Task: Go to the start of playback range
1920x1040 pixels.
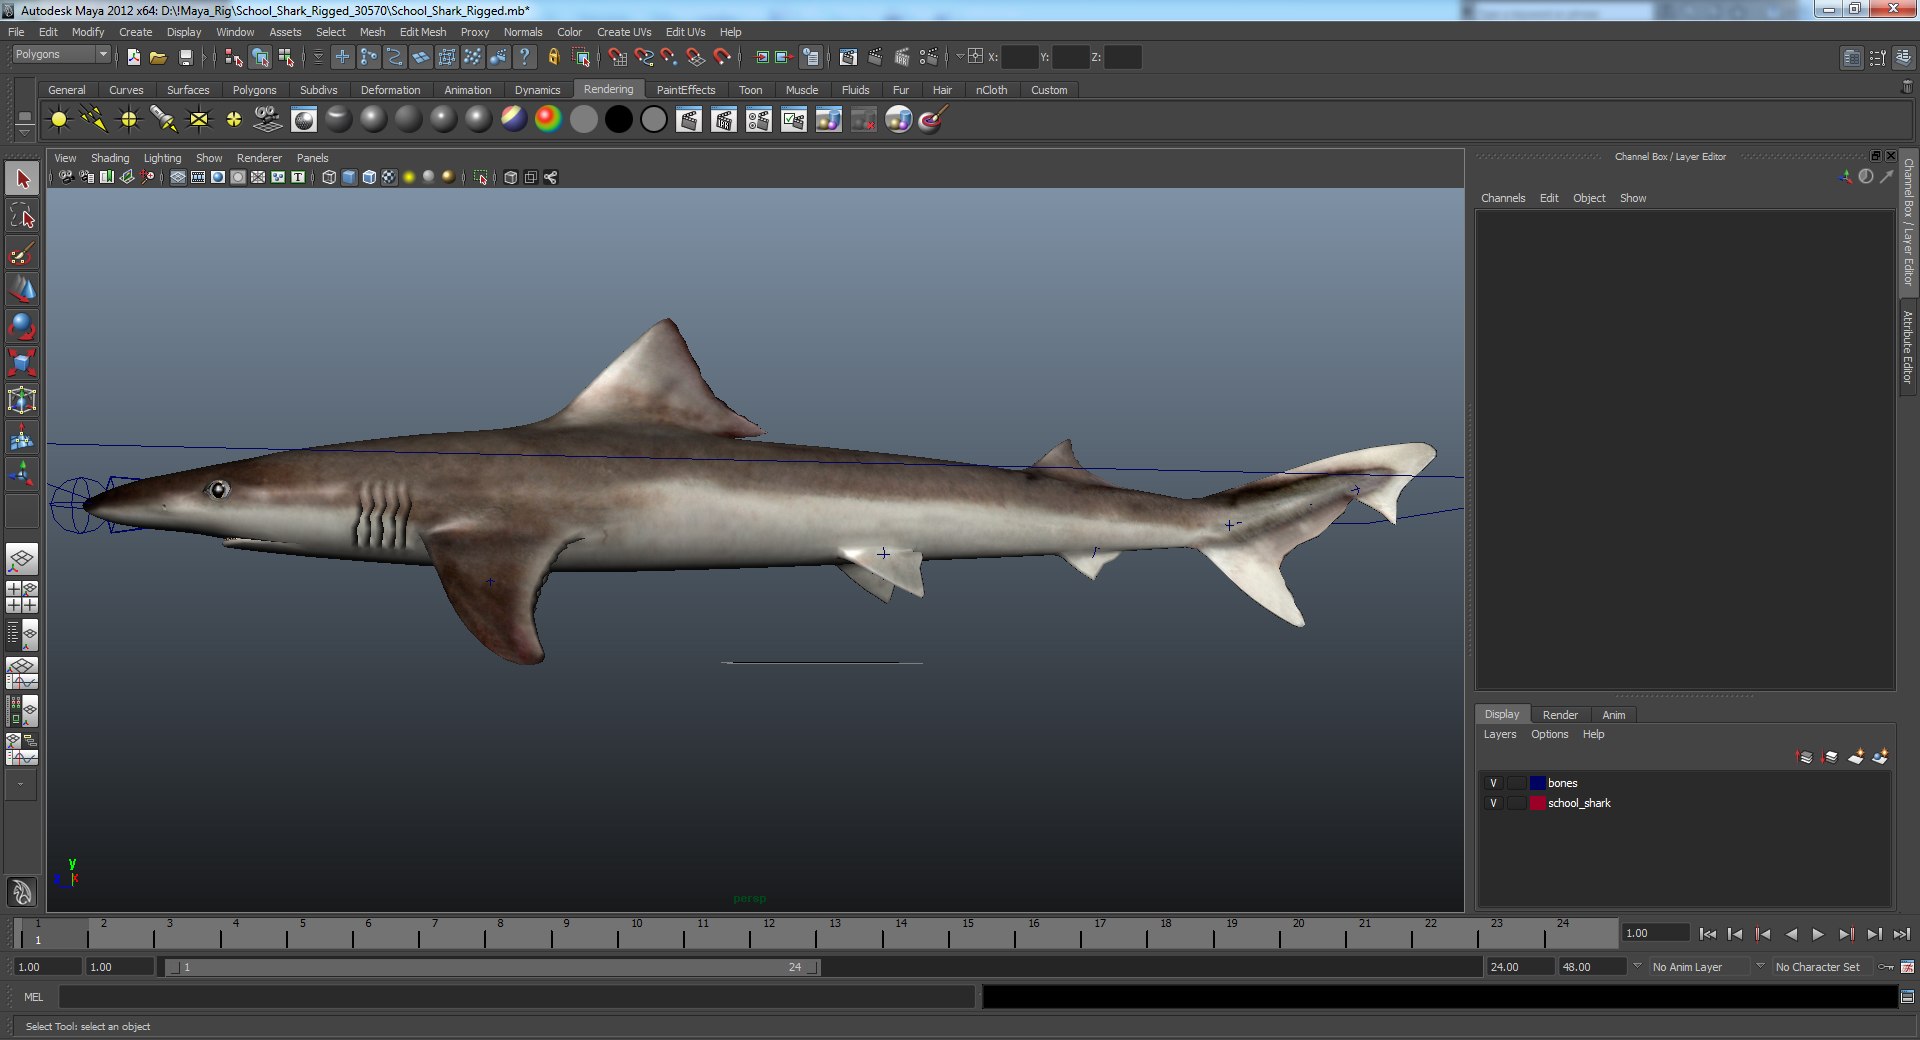Action: 1708,934
